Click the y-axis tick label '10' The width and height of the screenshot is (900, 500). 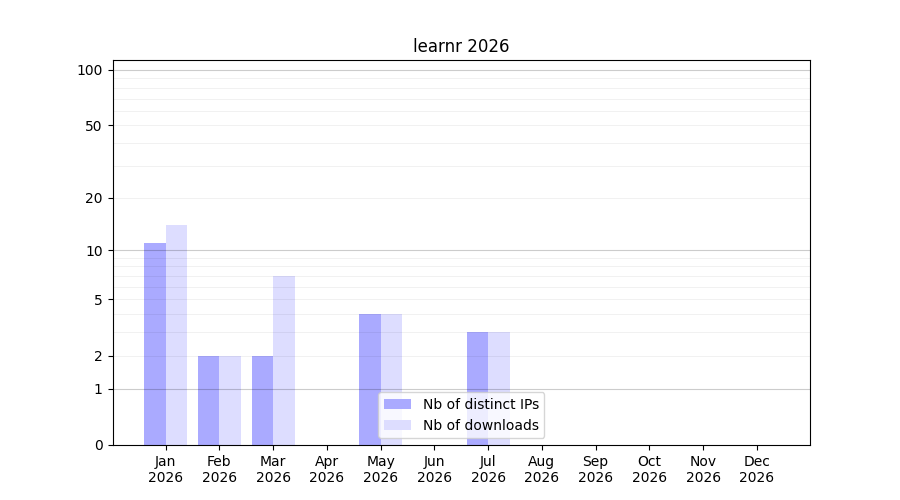[x=94, y=251]
